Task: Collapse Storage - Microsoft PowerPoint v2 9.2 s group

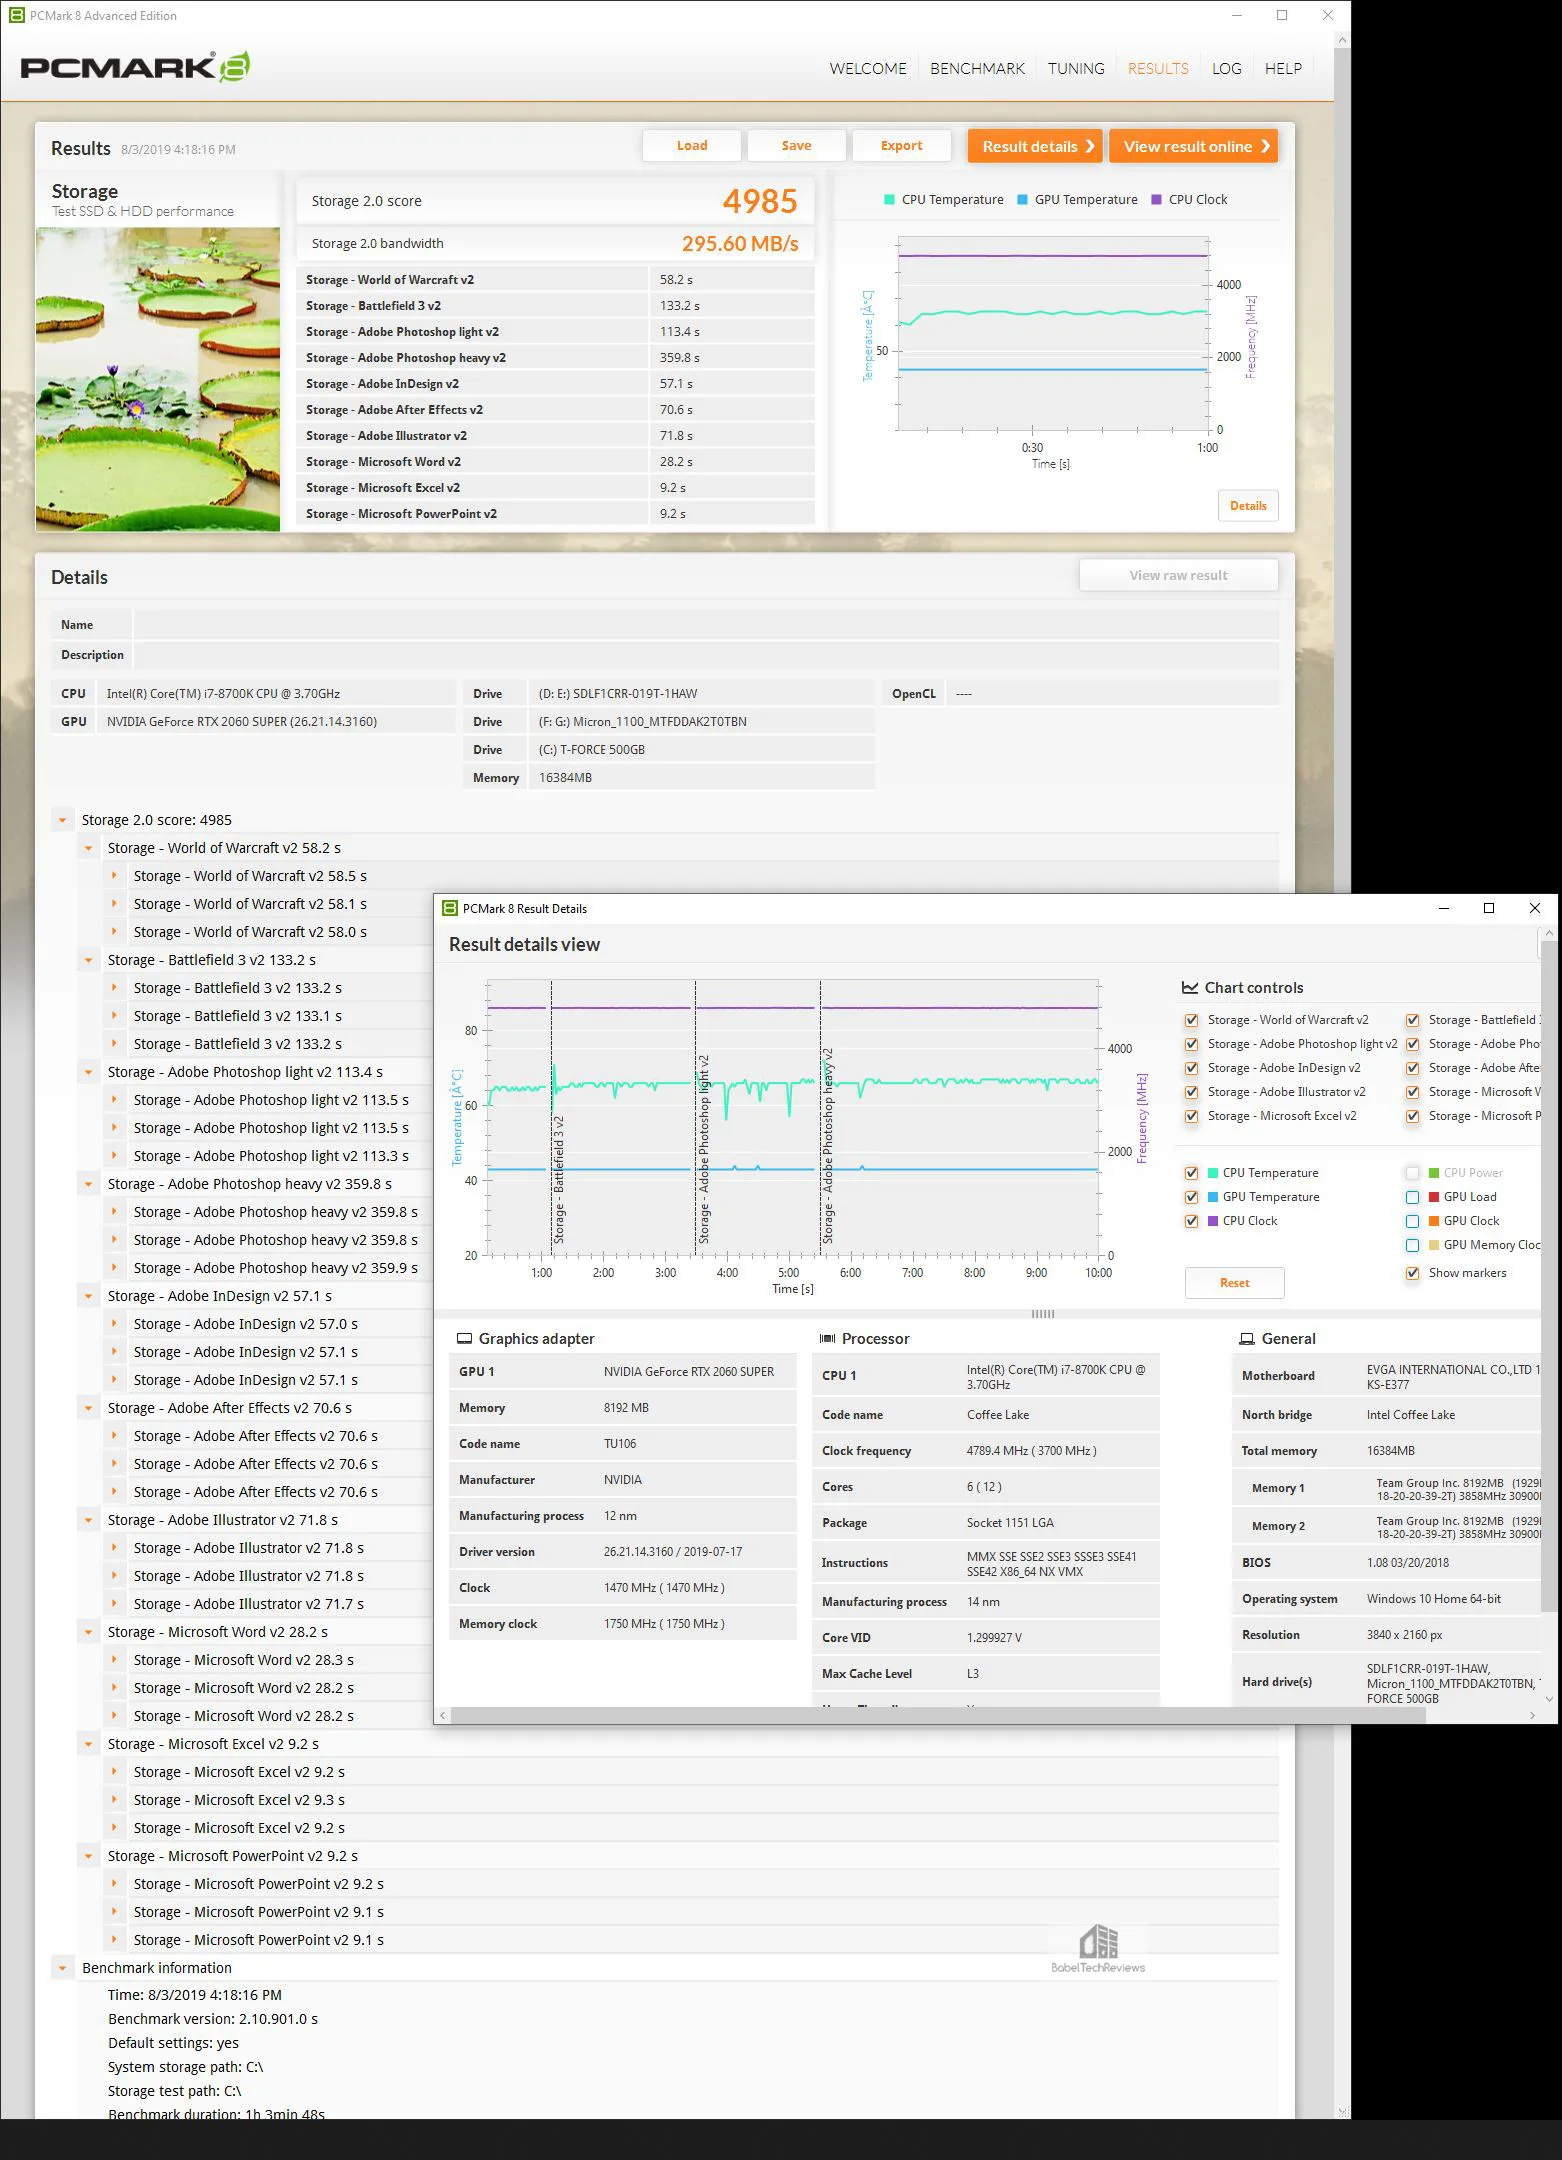Action: pyautogui.click(x=88, y=1856)
